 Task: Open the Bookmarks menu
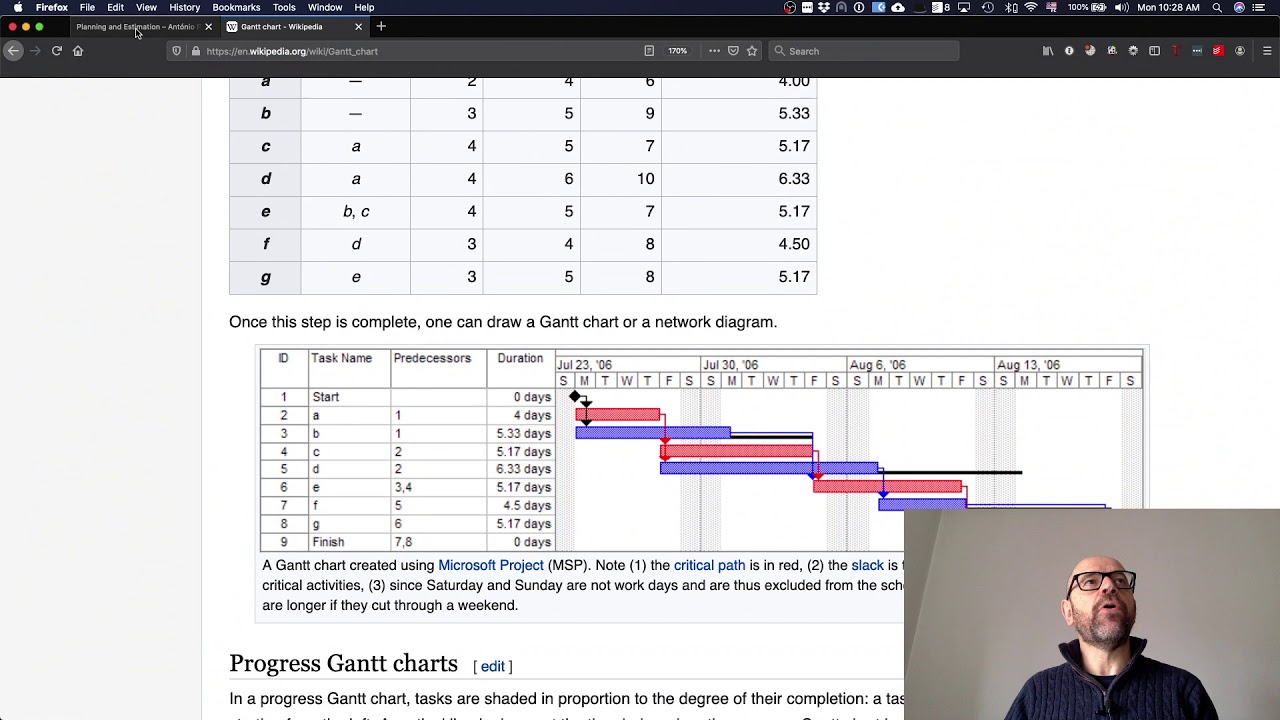point(236,8)
